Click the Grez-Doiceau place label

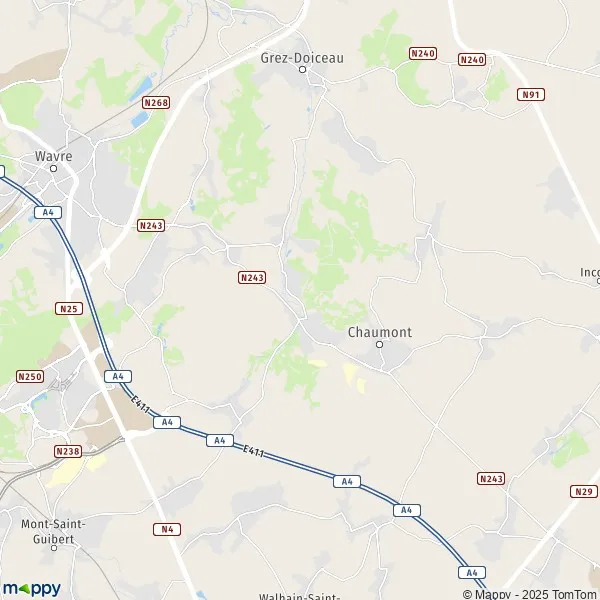[x=302, y=58]
